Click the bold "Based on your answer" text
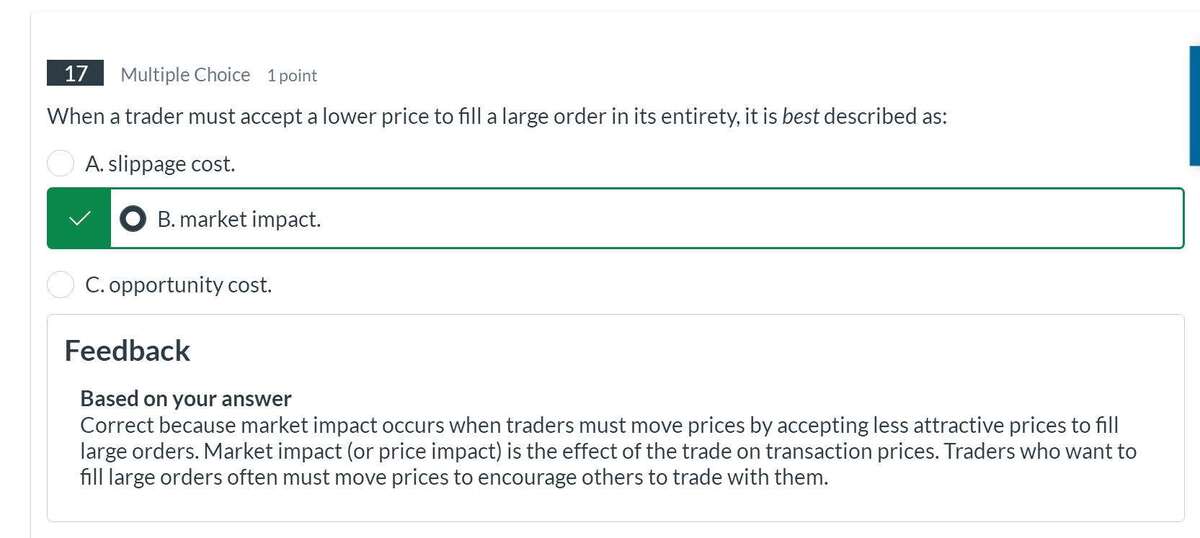Viewport: 1200px width, 538px height. tap(186, 398)
